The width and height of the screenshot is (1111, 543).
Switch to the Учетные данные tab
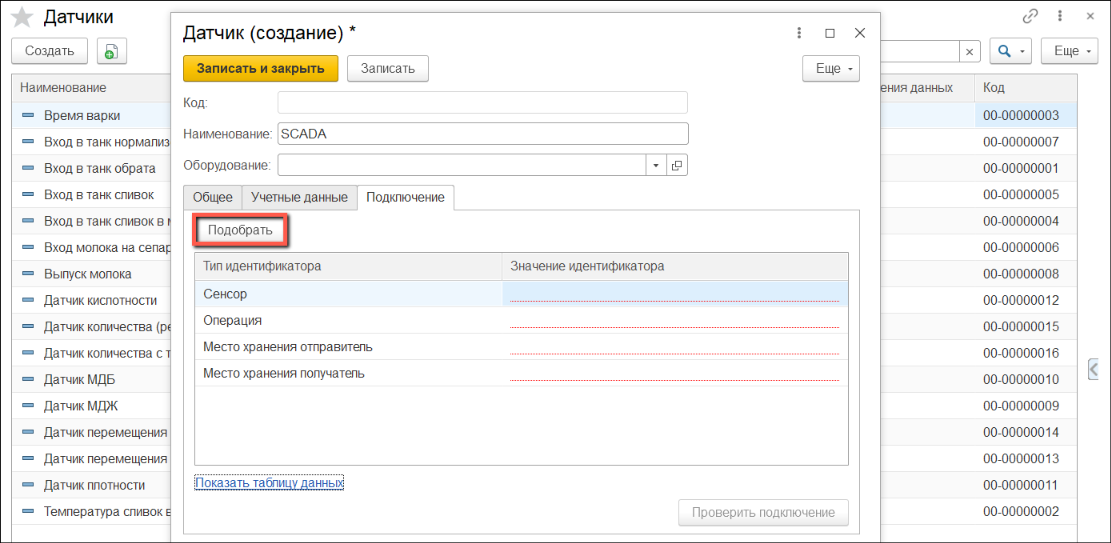click(x=299, y=197)
